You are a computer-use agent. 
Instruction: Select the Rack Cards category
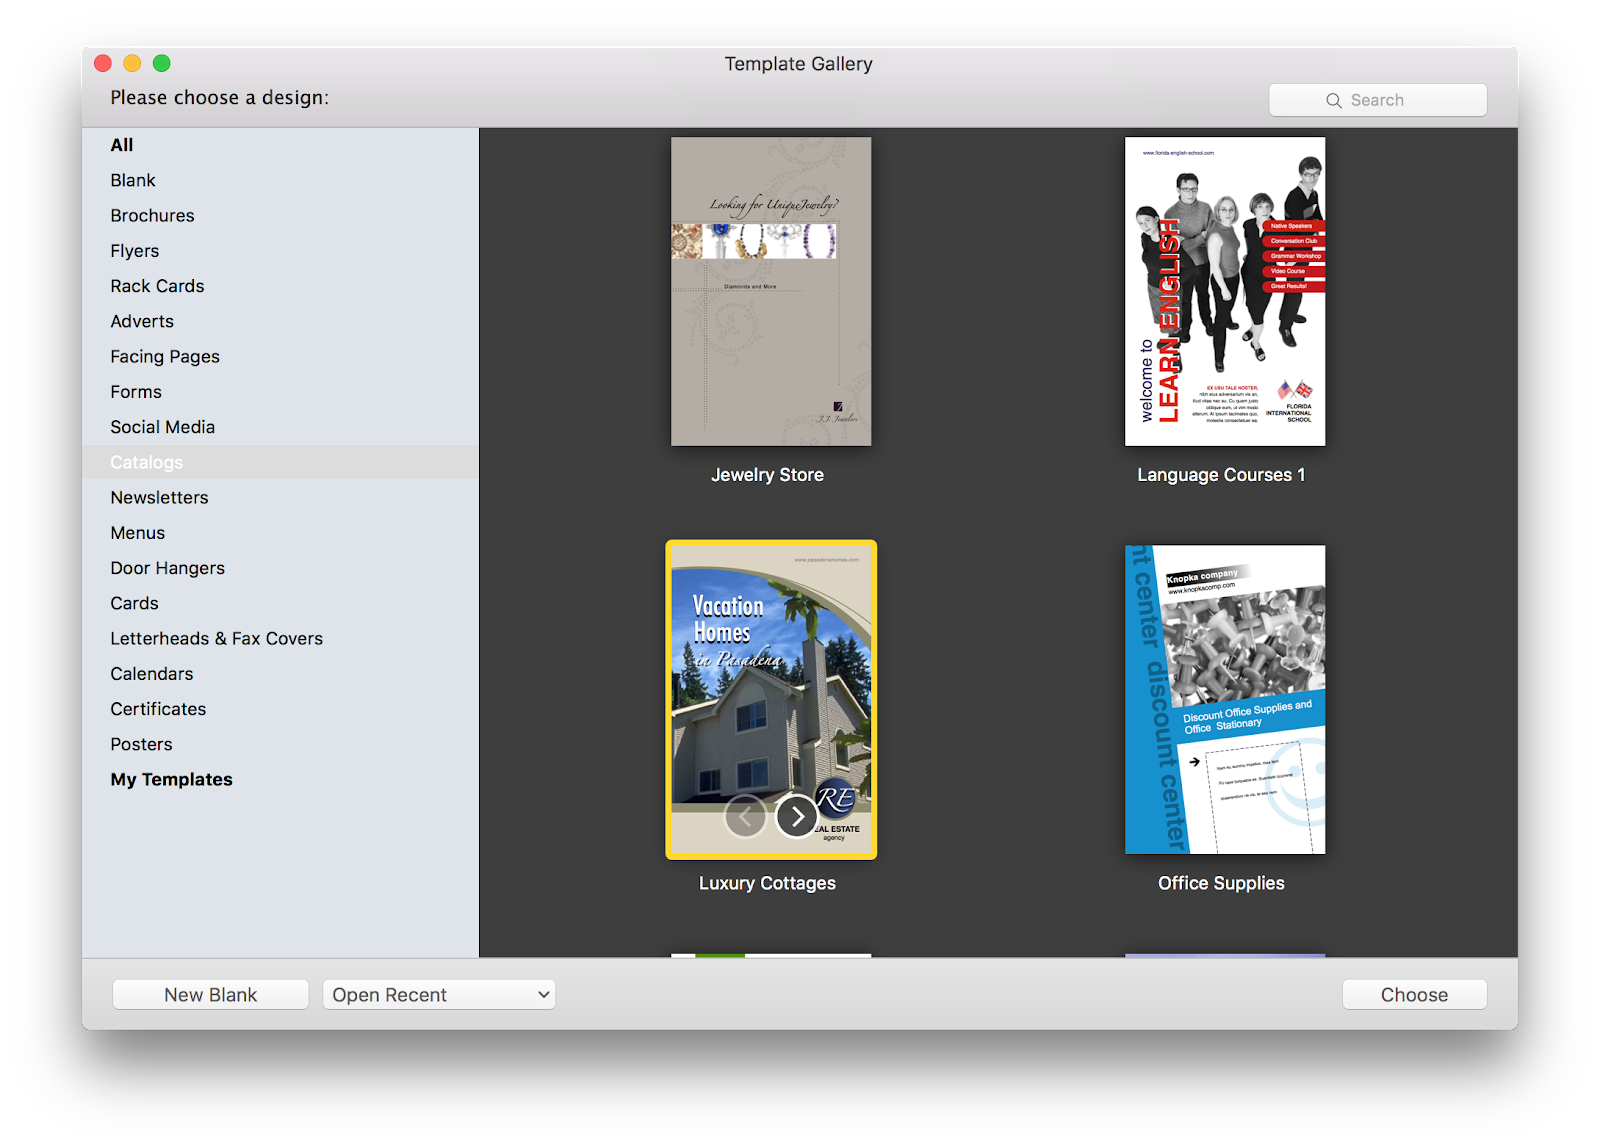coord(157,286)
